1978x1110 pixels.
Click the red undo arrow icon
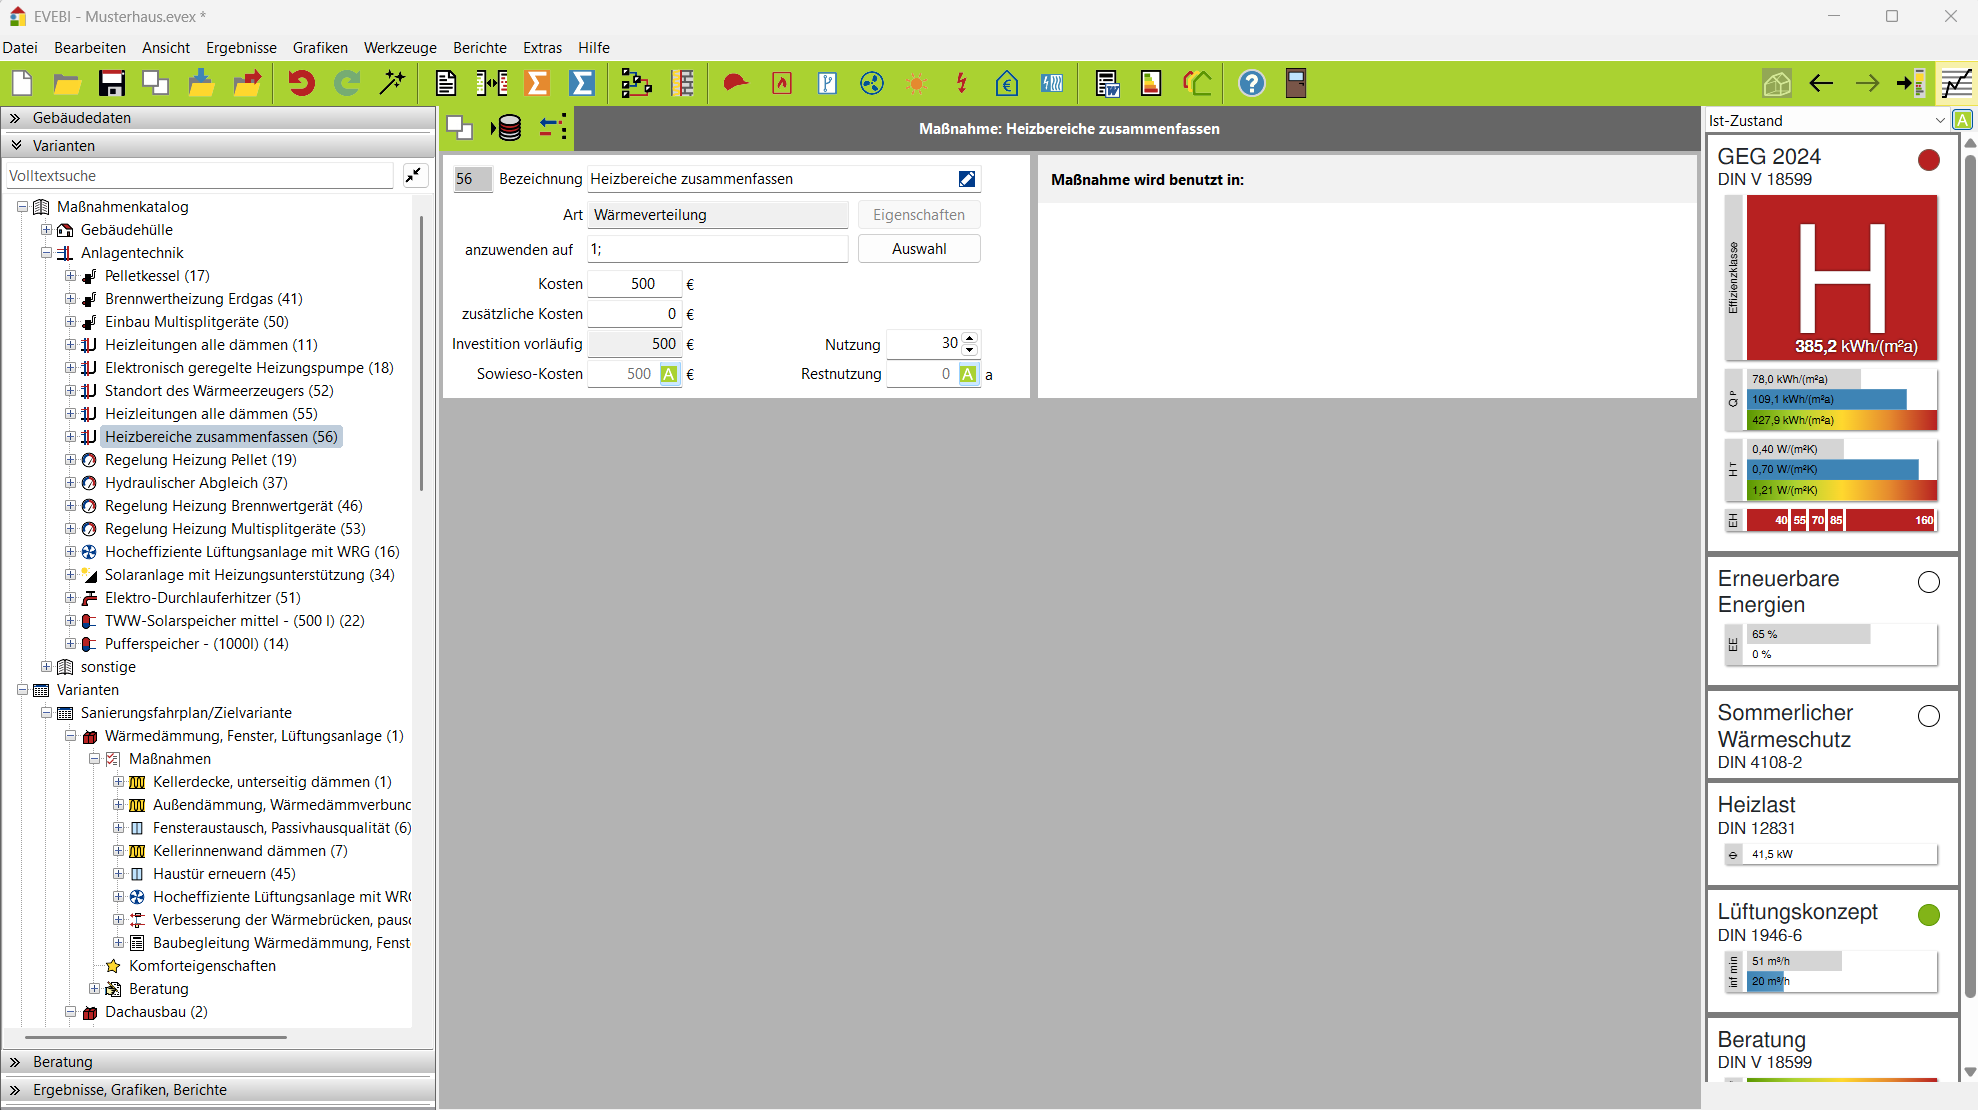click(x=301, y=84)
